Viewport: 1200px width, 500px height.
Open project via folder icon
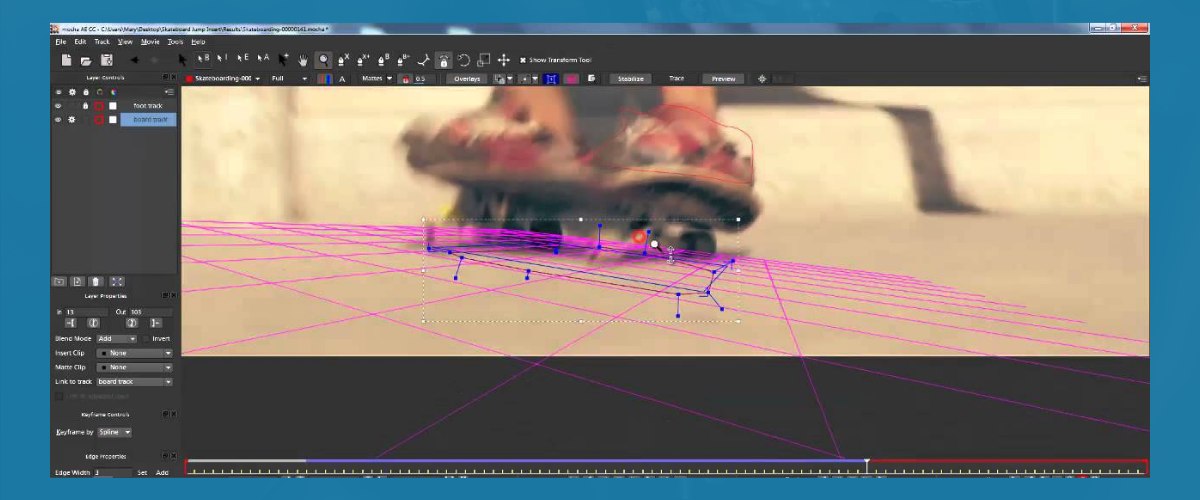pos(87,60)
